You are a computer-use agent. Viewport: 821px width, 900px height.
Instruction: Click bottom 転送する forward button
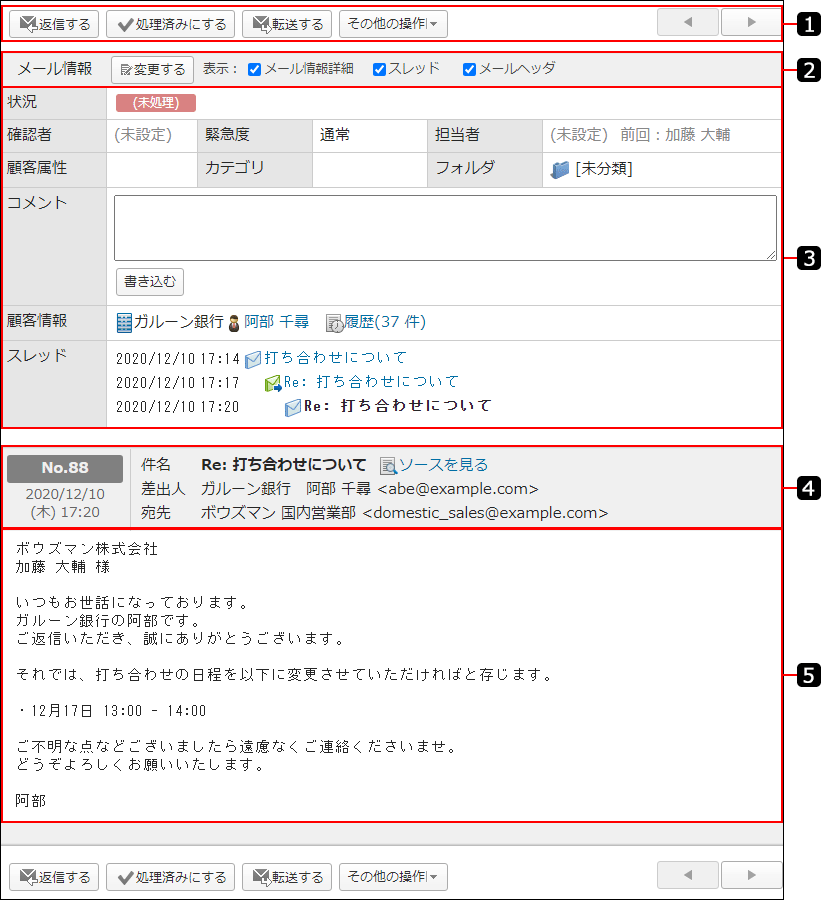coord(287,877)
